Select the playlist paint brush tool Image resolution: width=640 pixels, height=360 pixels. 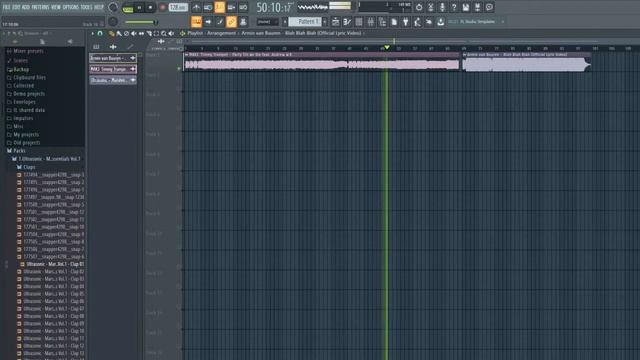coord(119,33)
